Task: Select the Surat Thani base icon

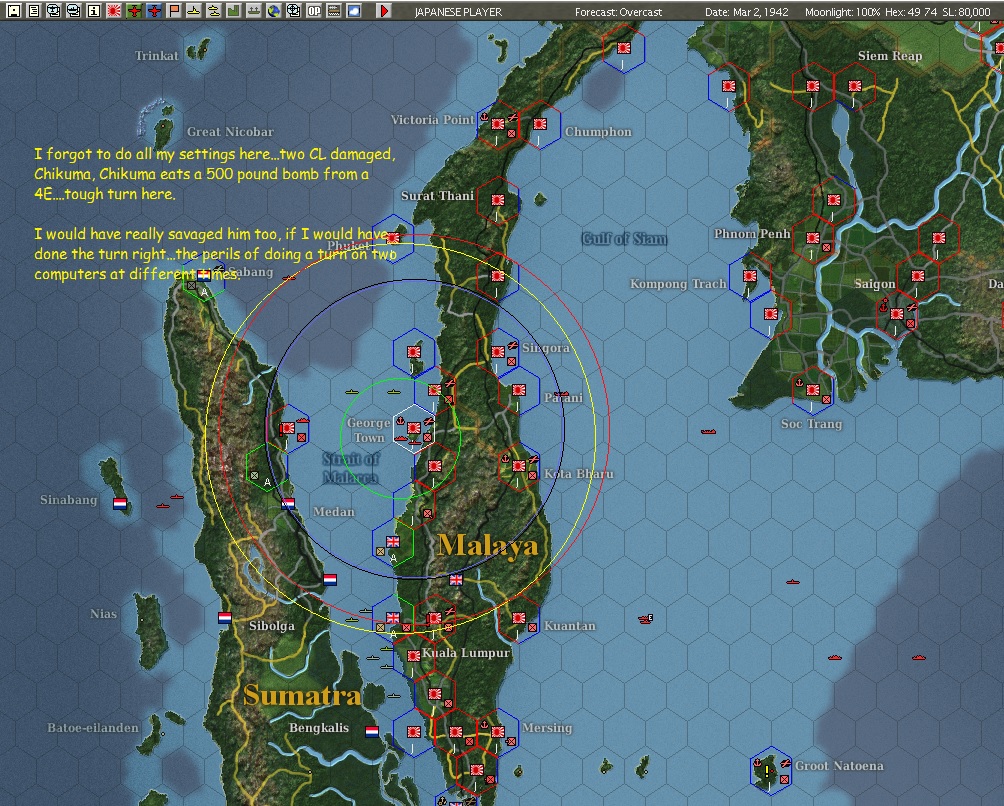Action: coord(498,200)
